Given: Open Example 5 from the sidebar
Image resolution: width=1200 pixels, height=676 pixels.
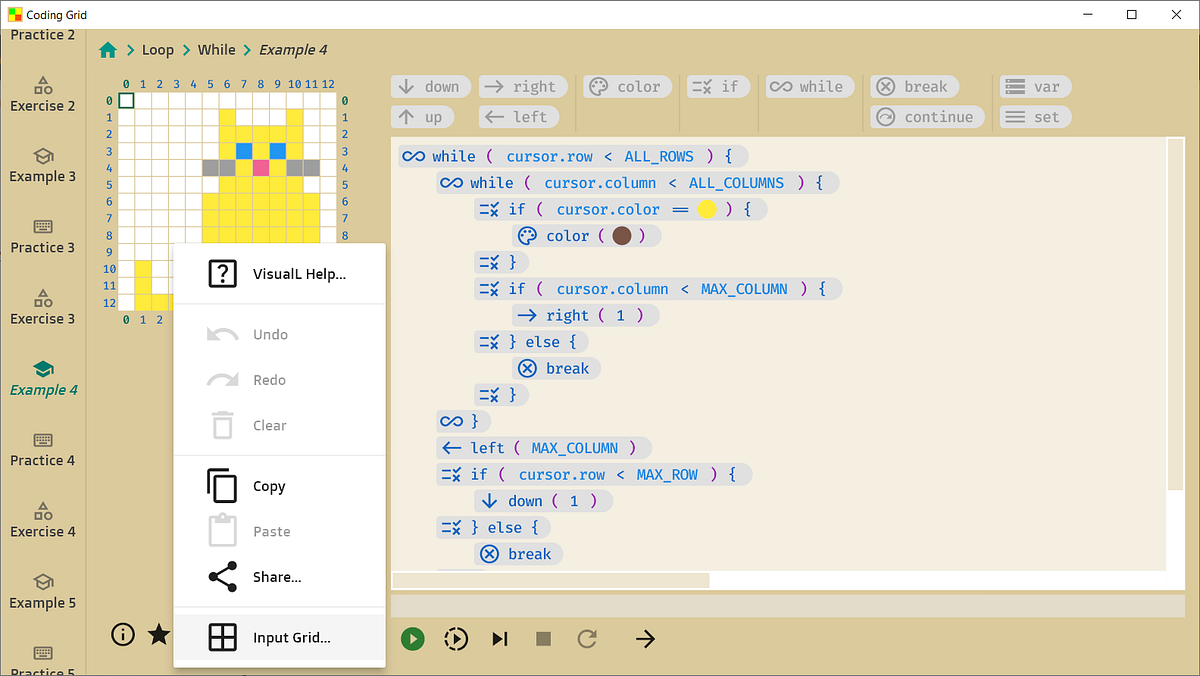Looking at the screenshot, I should pos(43,591).
